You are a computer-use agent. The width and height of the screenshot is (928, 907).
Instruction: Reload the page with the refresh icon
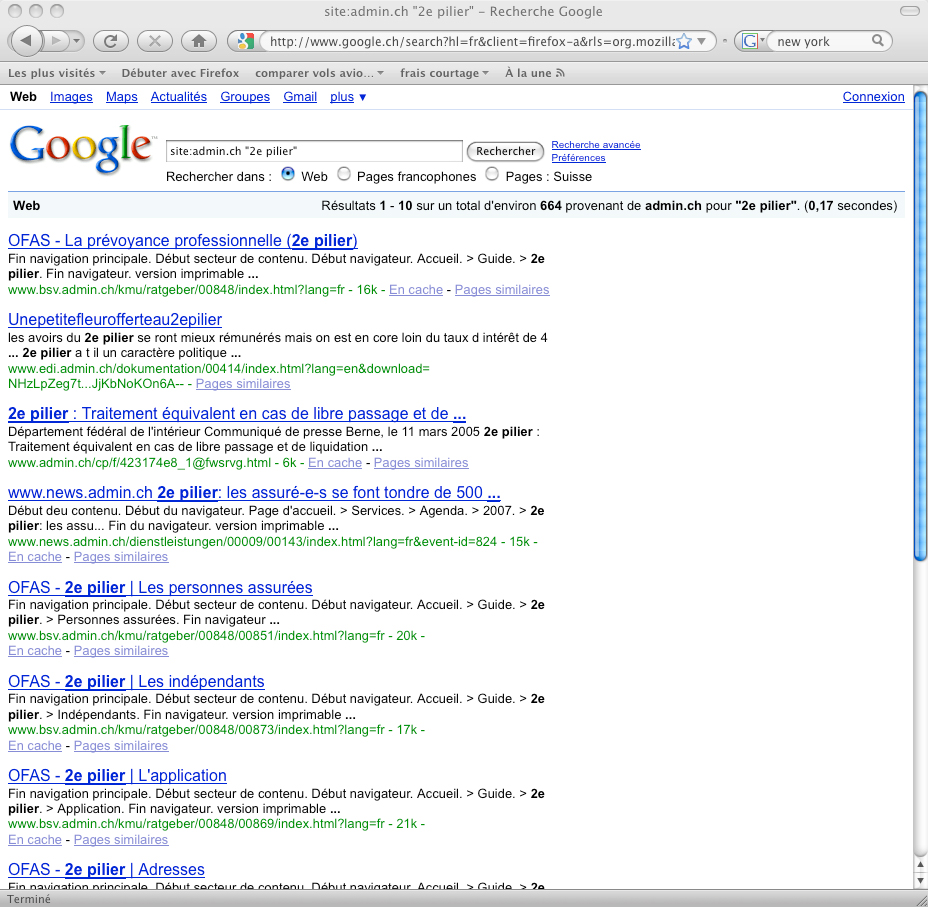click(111, 41)
